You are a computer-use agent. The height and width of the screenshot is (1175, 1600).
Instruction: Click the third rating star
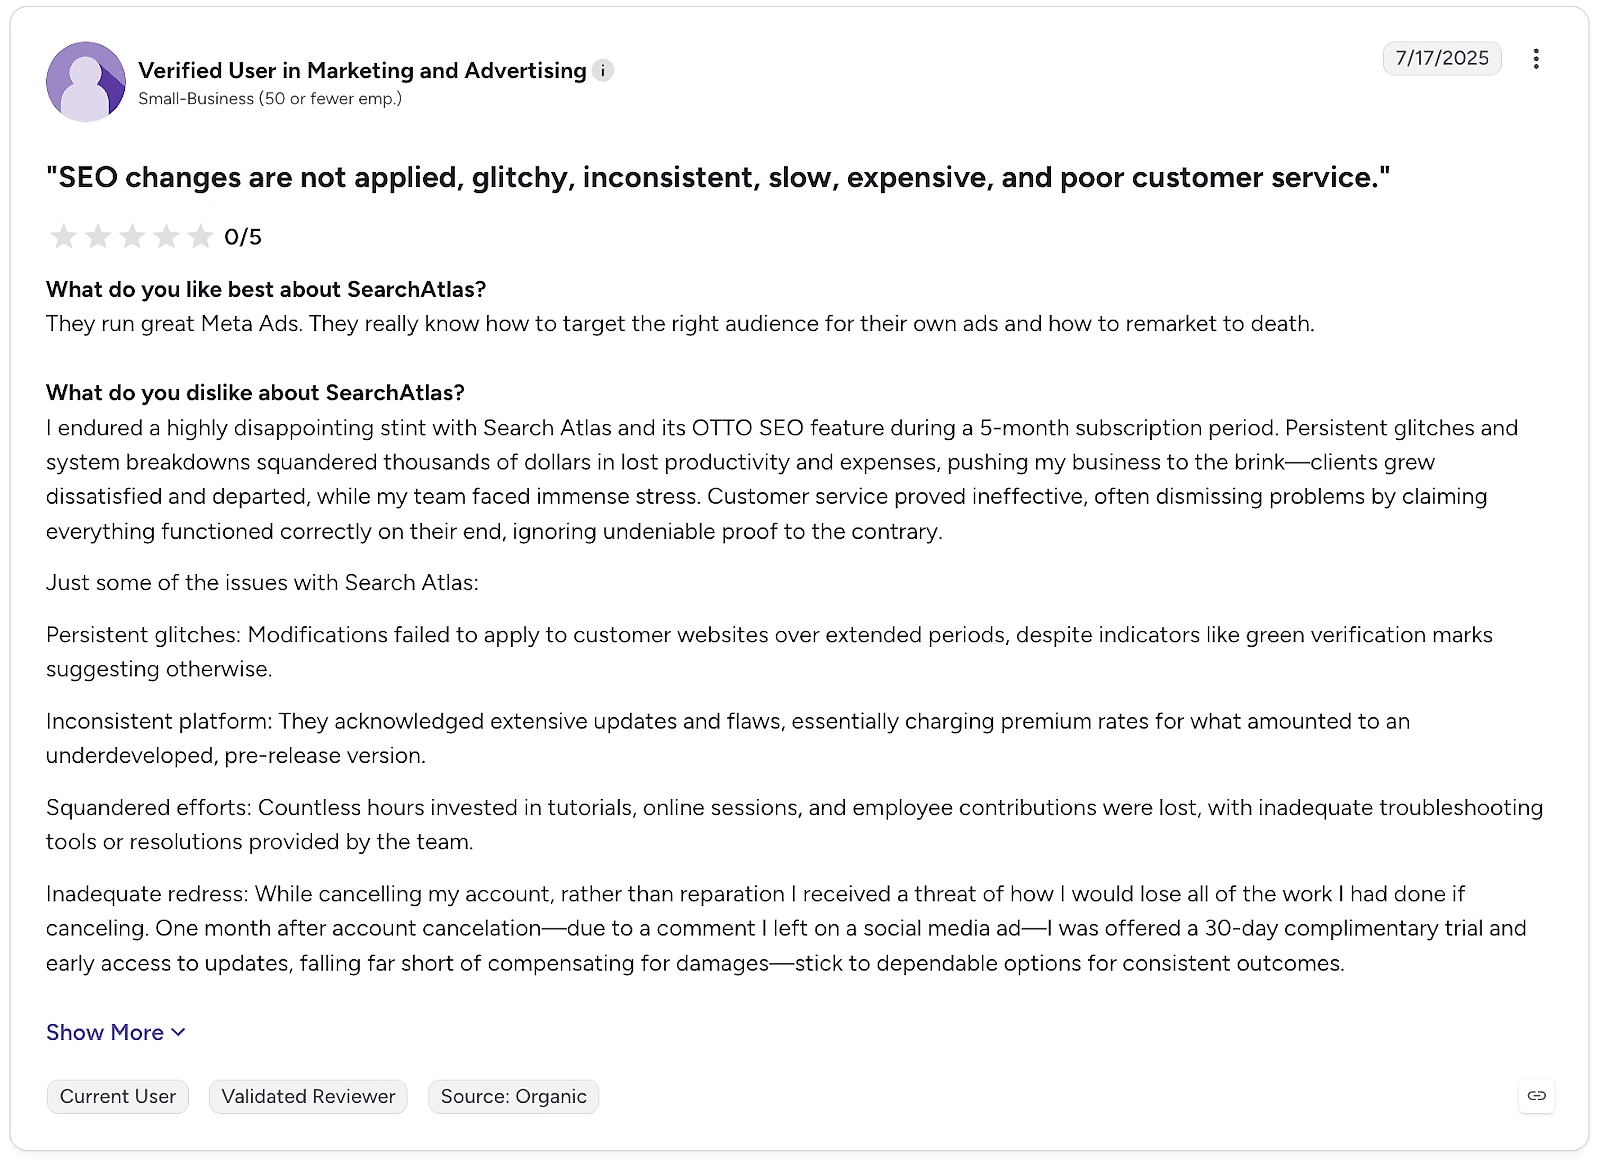point(132,236)
